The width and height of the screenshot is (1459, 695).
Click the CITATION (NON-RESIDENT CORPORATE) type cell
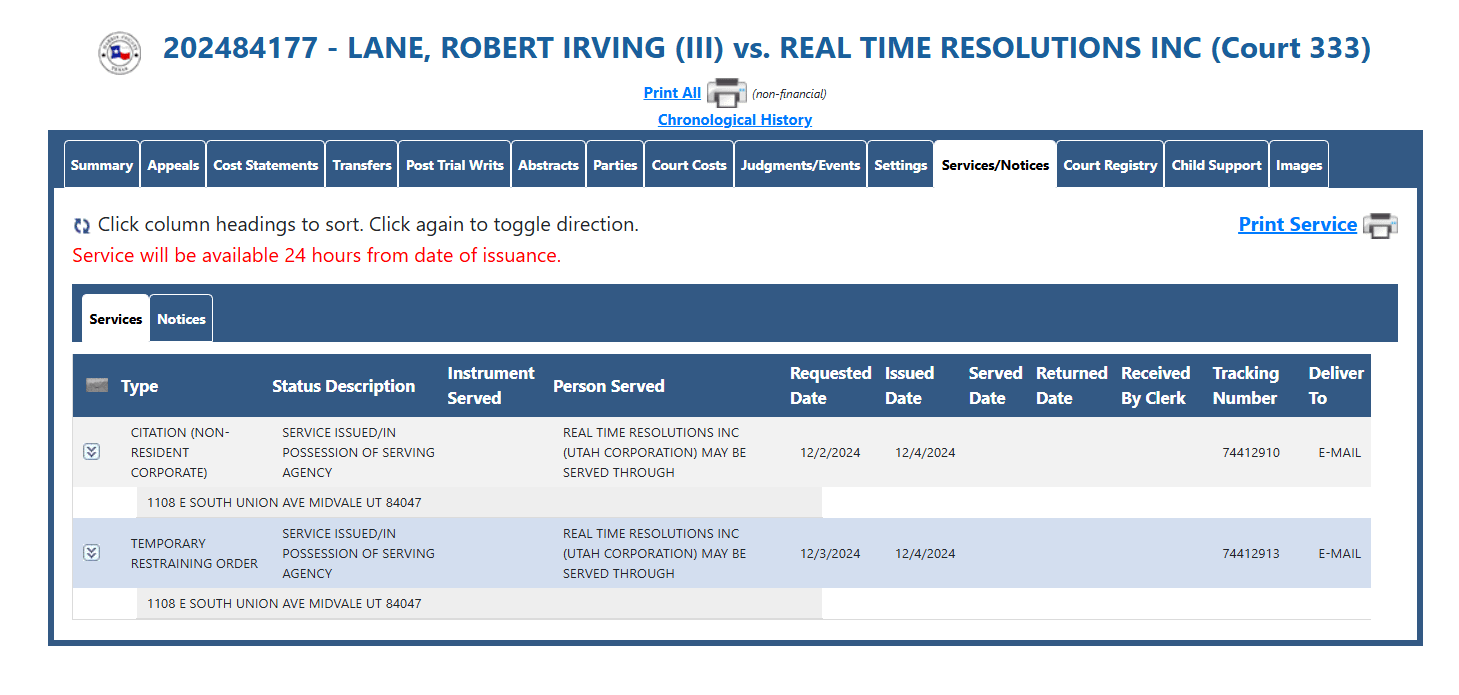pos(180,453)
